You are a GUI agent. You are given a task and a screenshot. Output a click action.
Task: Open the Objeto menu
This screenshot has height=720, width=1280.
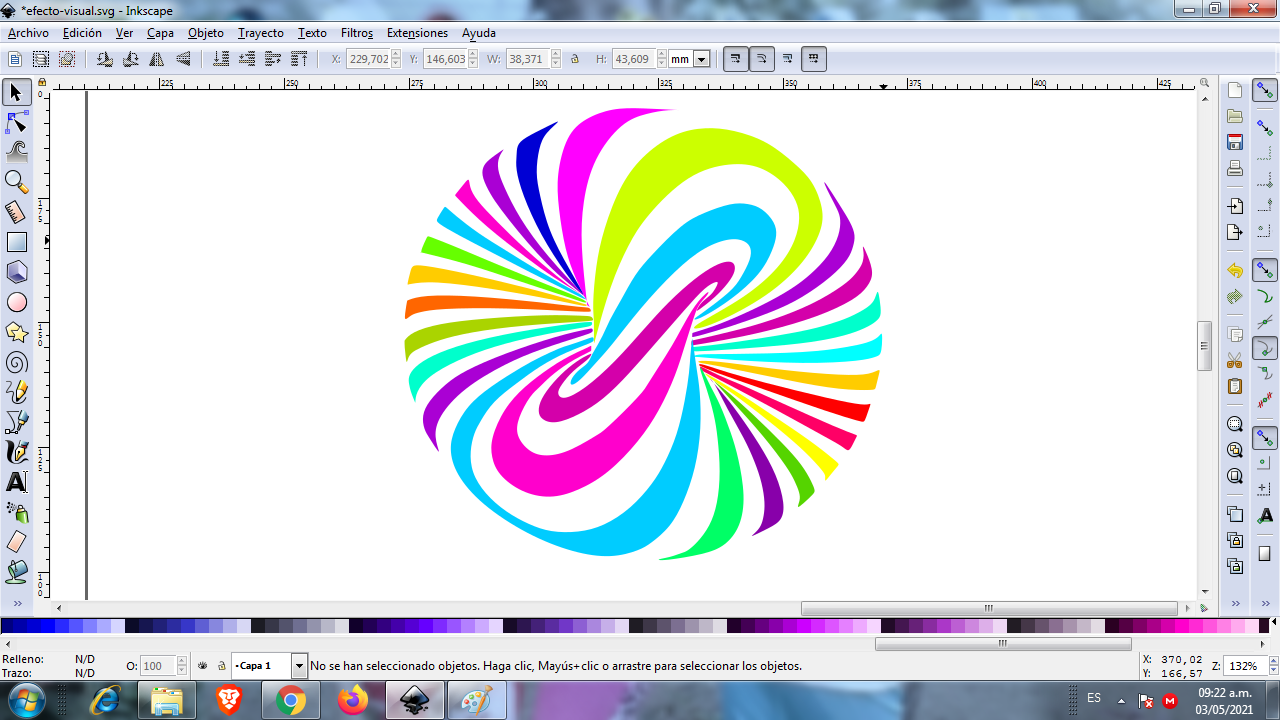[x=206, y=33]
